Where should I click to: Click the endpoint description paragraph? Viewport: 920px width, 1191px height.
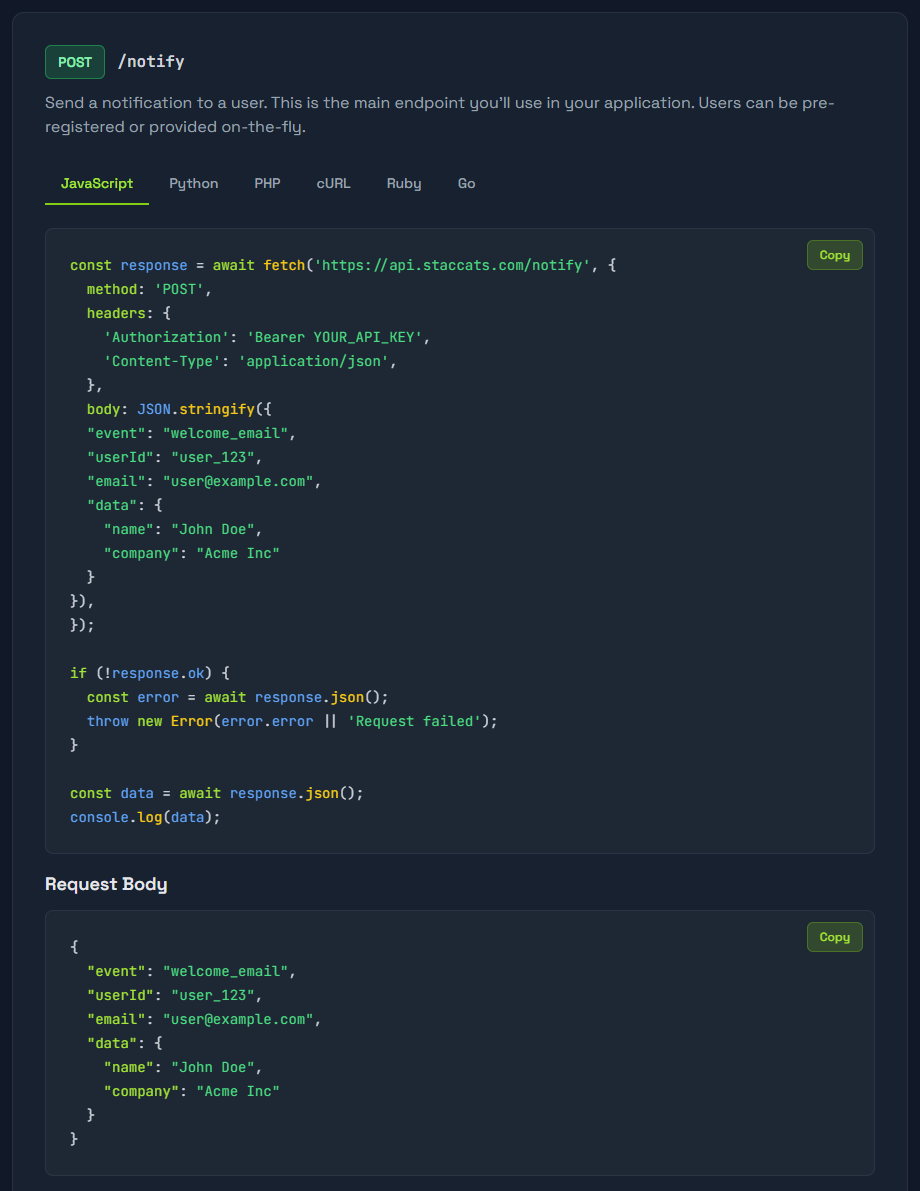pos(440,115)
